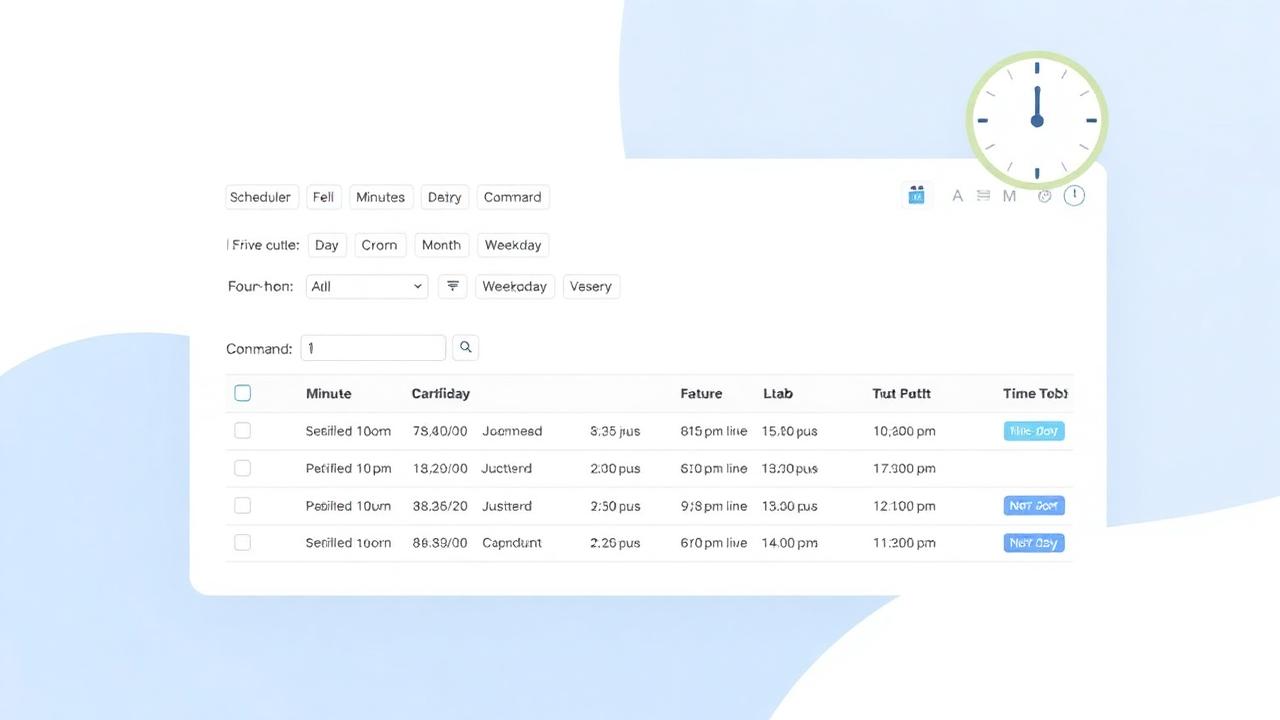Image resolution: width=1280 pixels, height=720 pixels.
Task: Click the 18,20/00 cell
Action: click(440, 468)
